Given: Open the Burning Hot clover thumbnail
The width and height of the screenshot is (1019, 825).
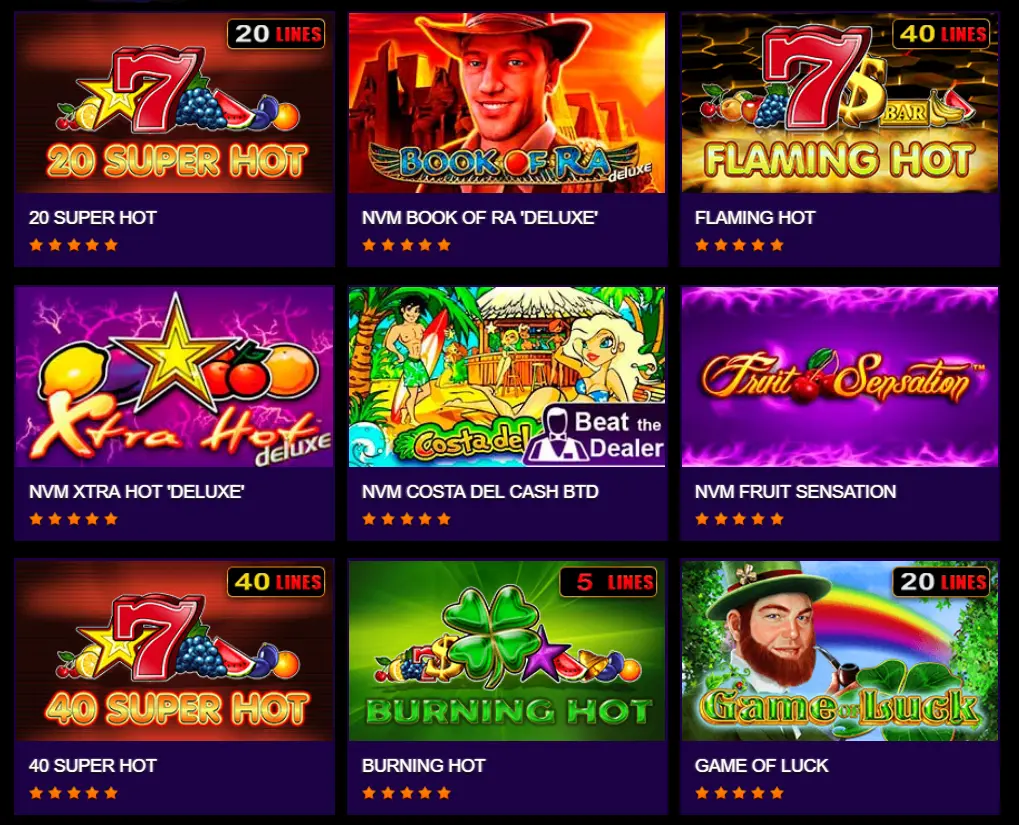Looking at the screenshot, I should [x=507, y=651].
